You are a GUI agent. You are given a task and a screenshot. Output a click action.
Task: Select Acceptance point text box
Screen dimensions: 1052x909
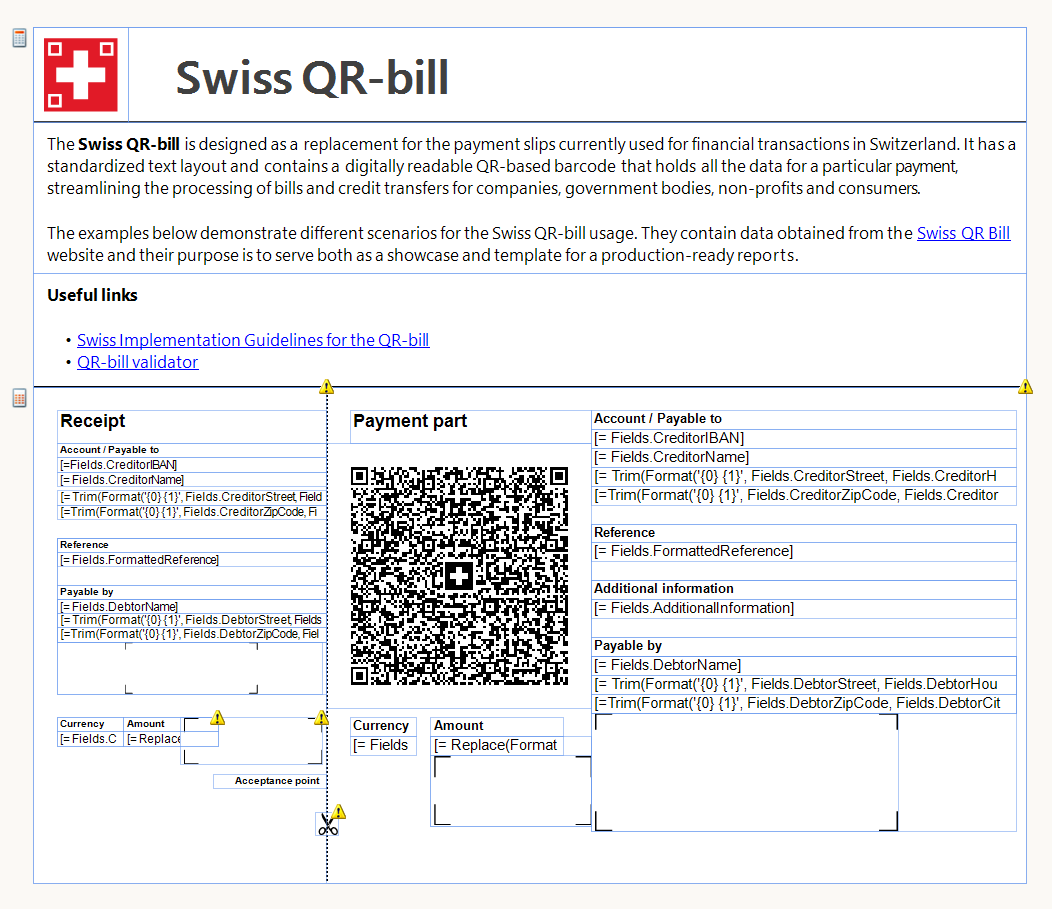pos(270,782)
